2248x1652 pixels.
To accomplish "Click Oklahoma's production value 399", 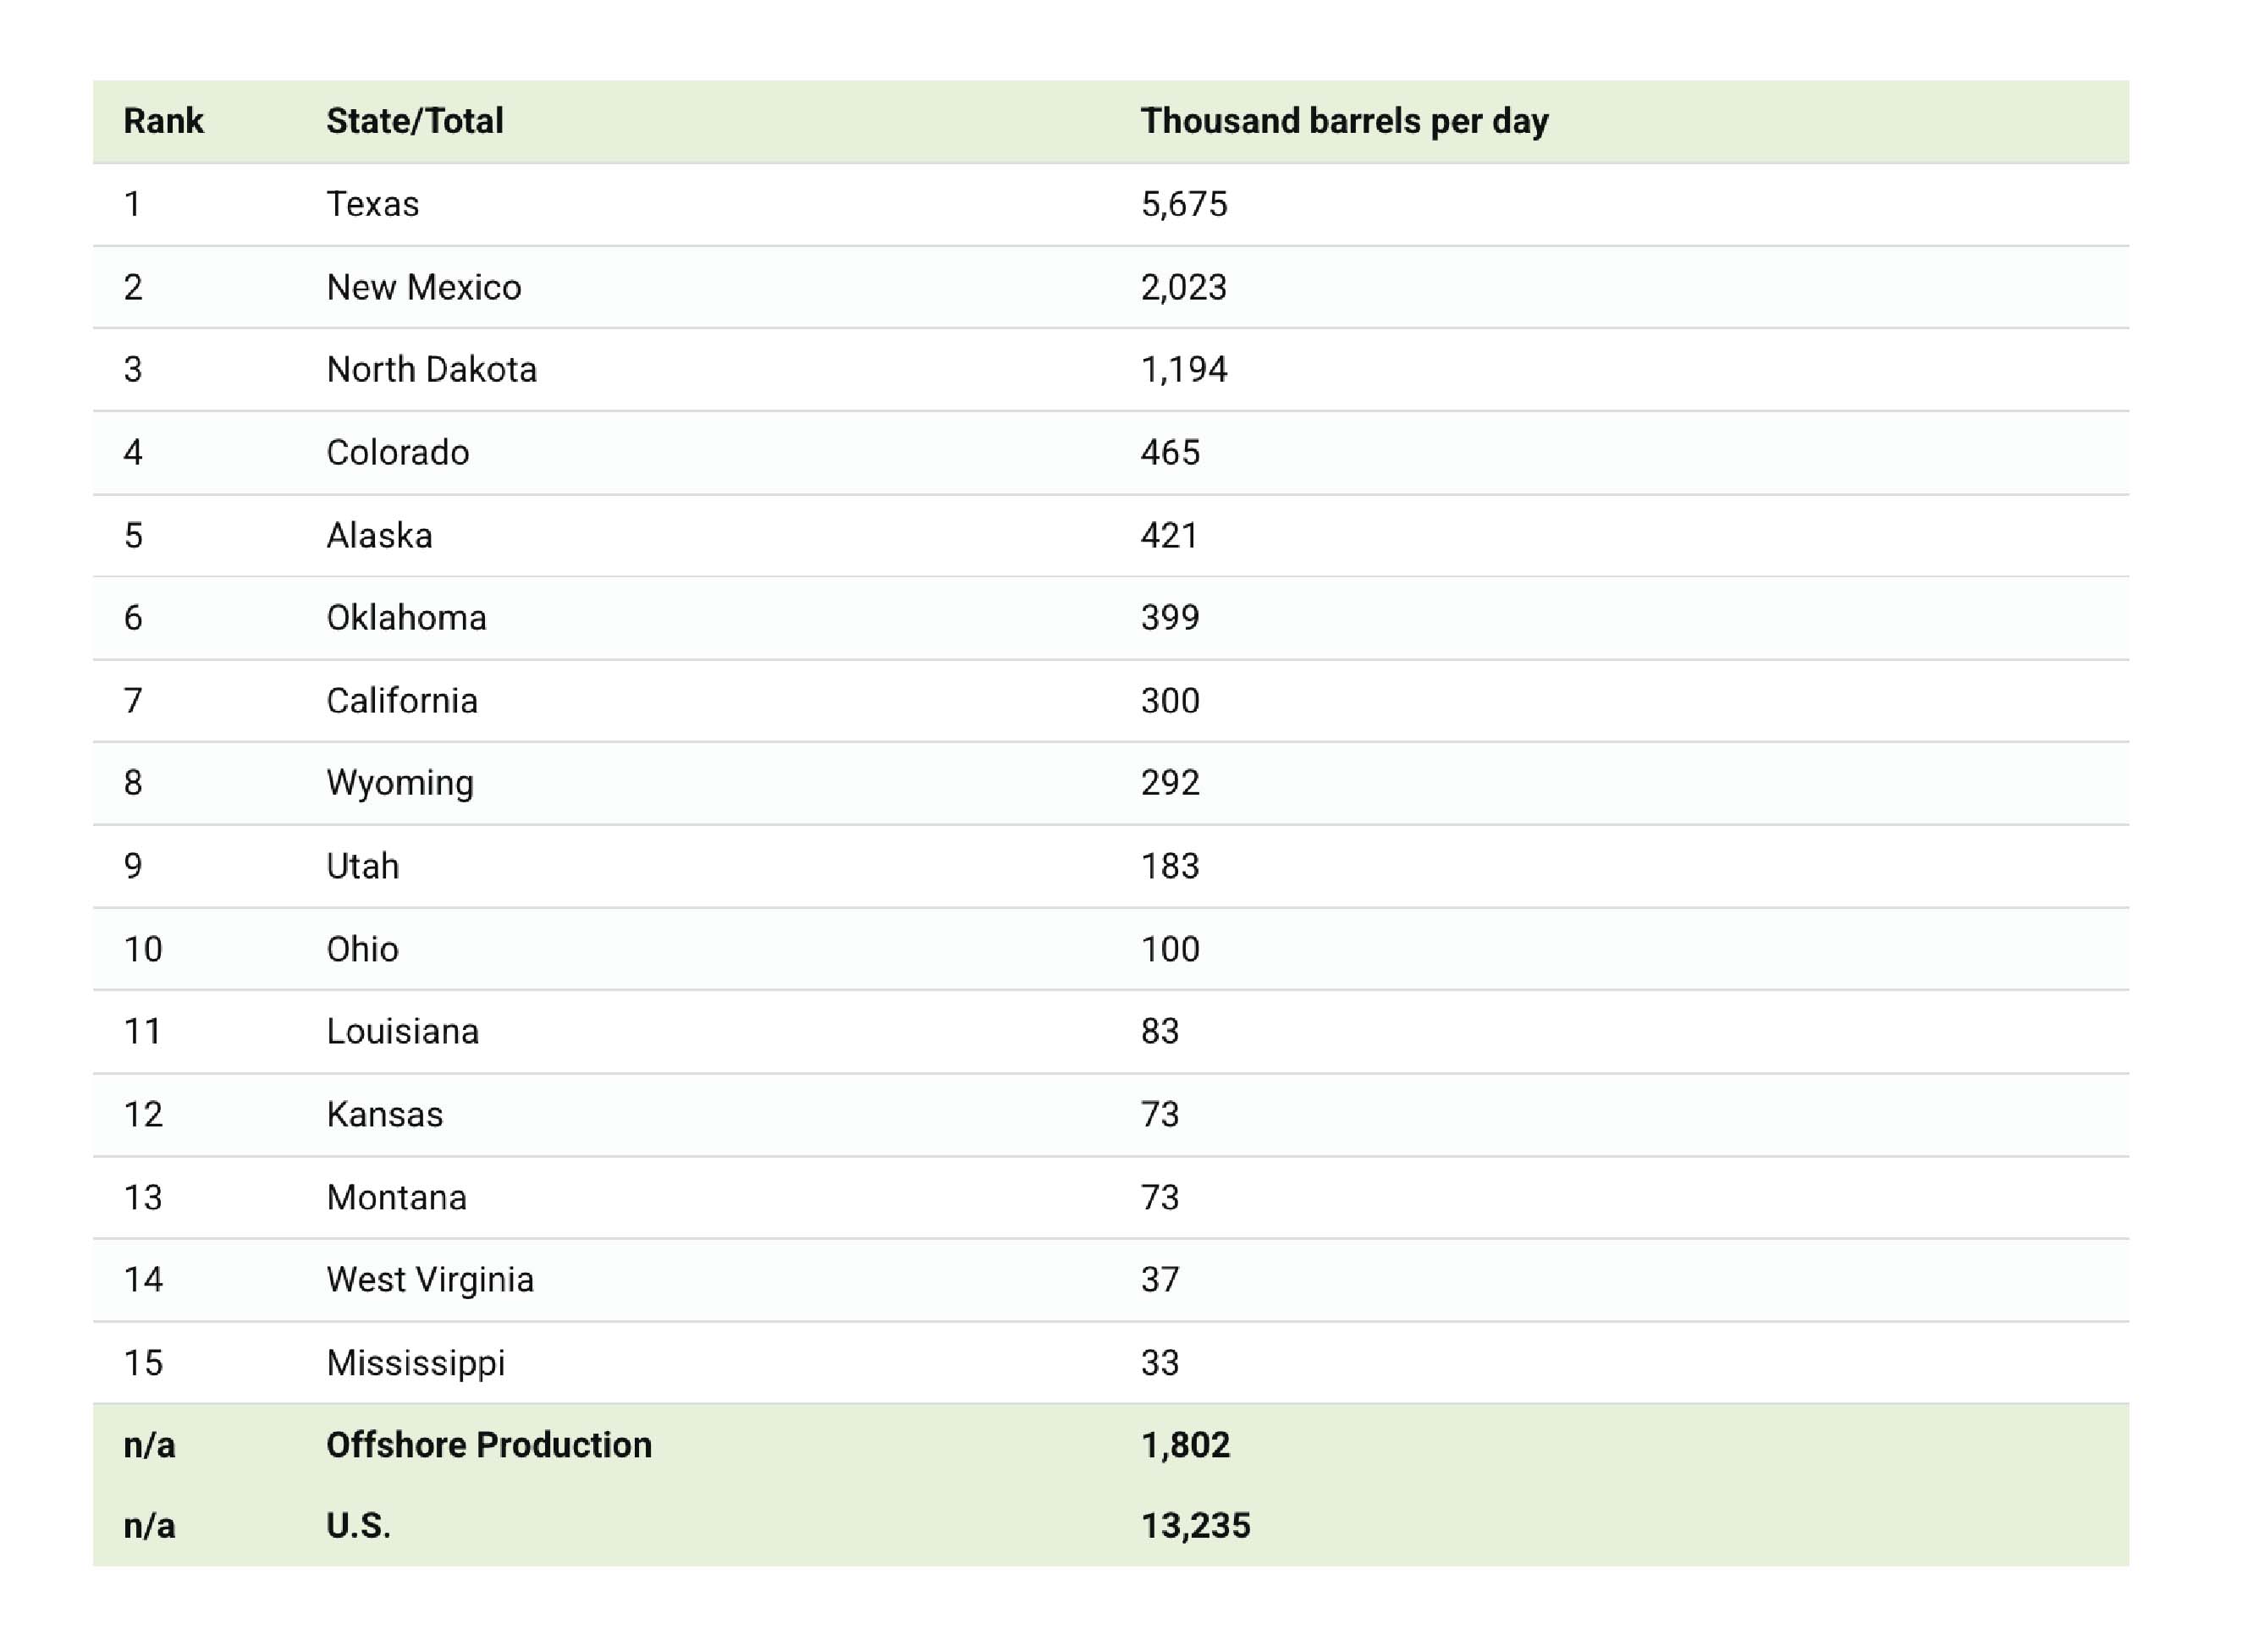I will coord(1169,618).
